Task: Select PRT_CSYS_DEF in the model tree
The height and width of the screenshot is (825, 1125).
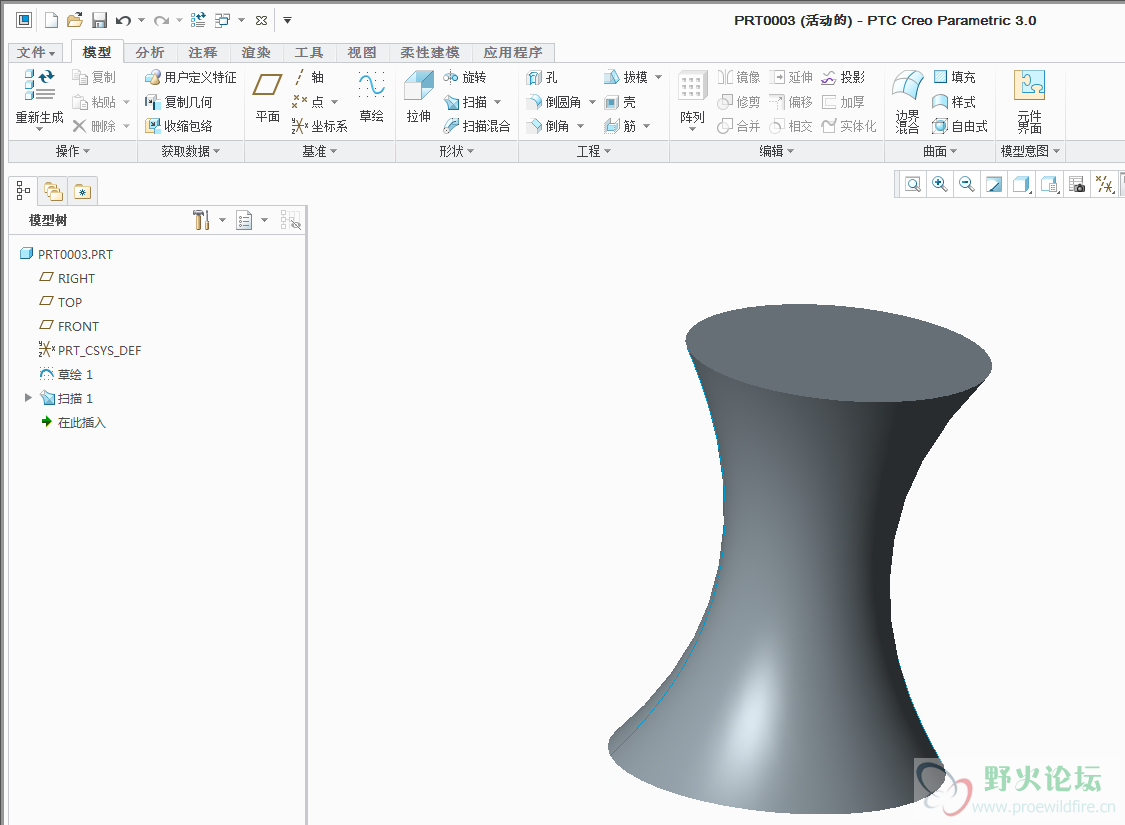Action: point(90,350)
